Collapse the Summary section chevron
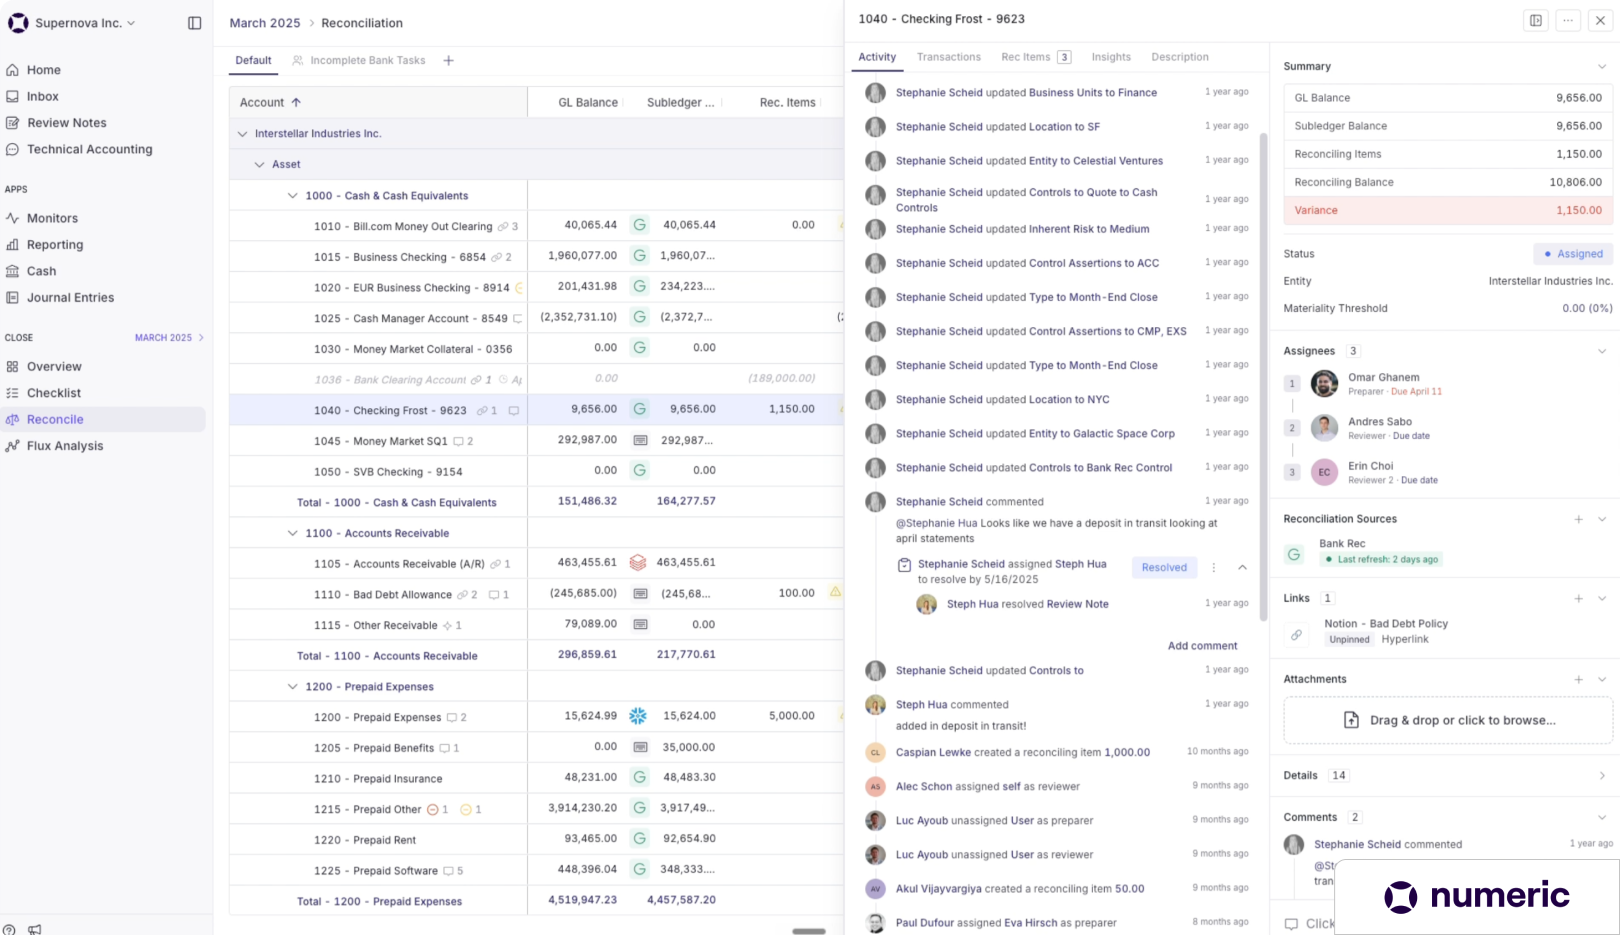The height and width of the screenshot is (935, 1620). pos(1602,67)
